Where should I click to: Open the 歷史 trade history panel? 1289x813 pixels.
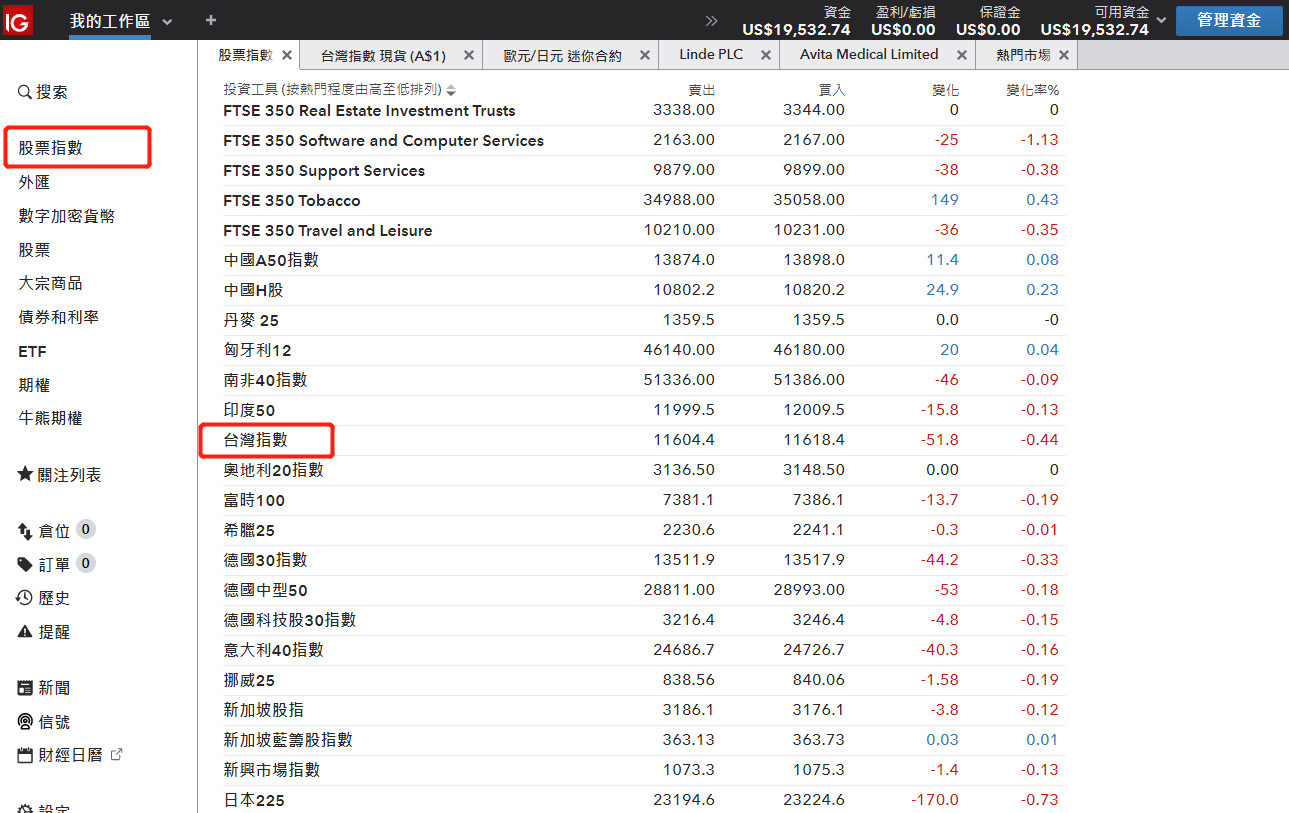[45, 597]
